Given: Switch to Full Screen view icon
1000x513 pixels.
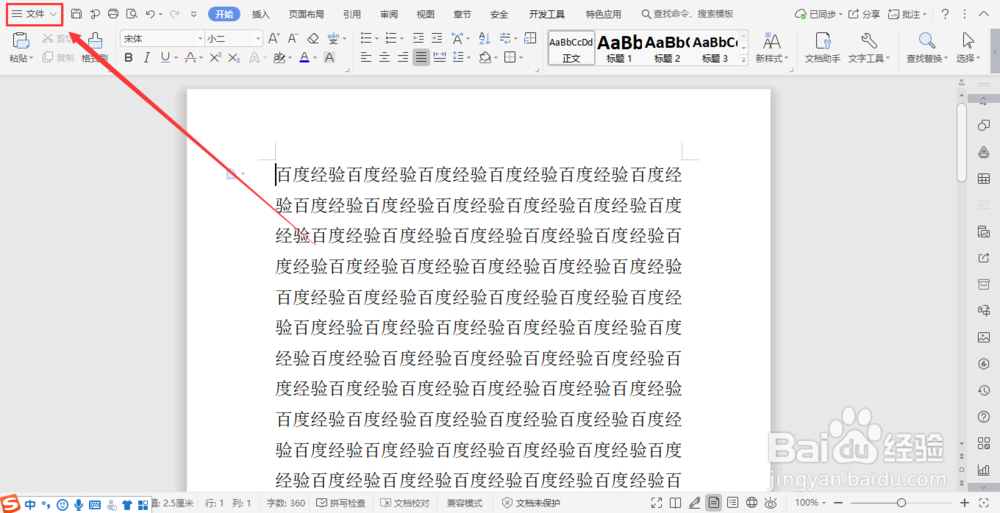Looking at the screenshot, I should tap(656, 503).
